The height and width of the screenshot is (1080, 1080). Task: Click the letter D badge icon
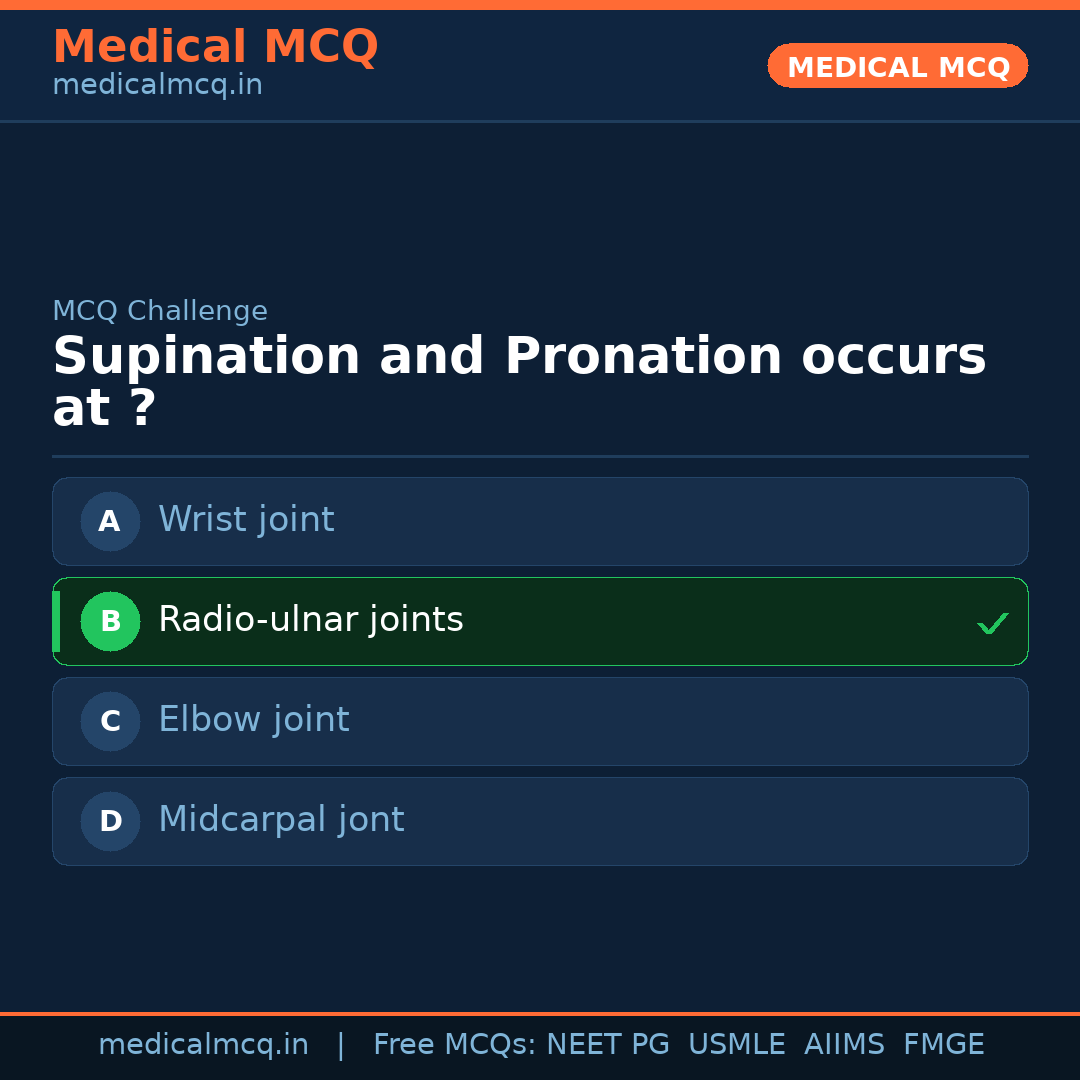(109, 821)
